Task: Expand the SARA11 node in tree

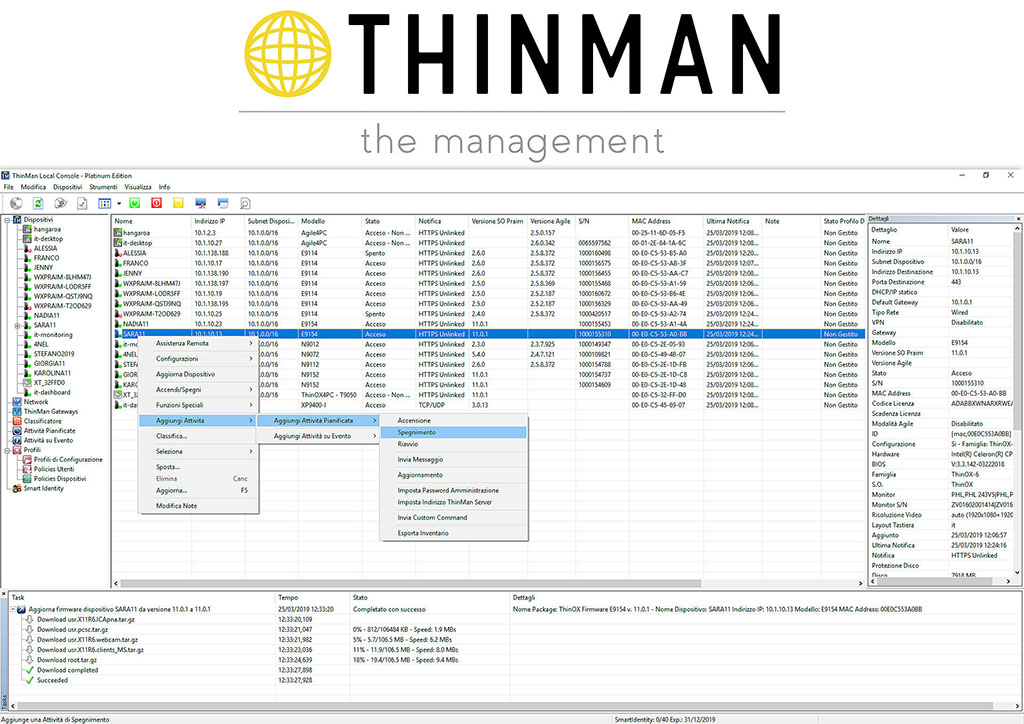Action: coord(17,325)
